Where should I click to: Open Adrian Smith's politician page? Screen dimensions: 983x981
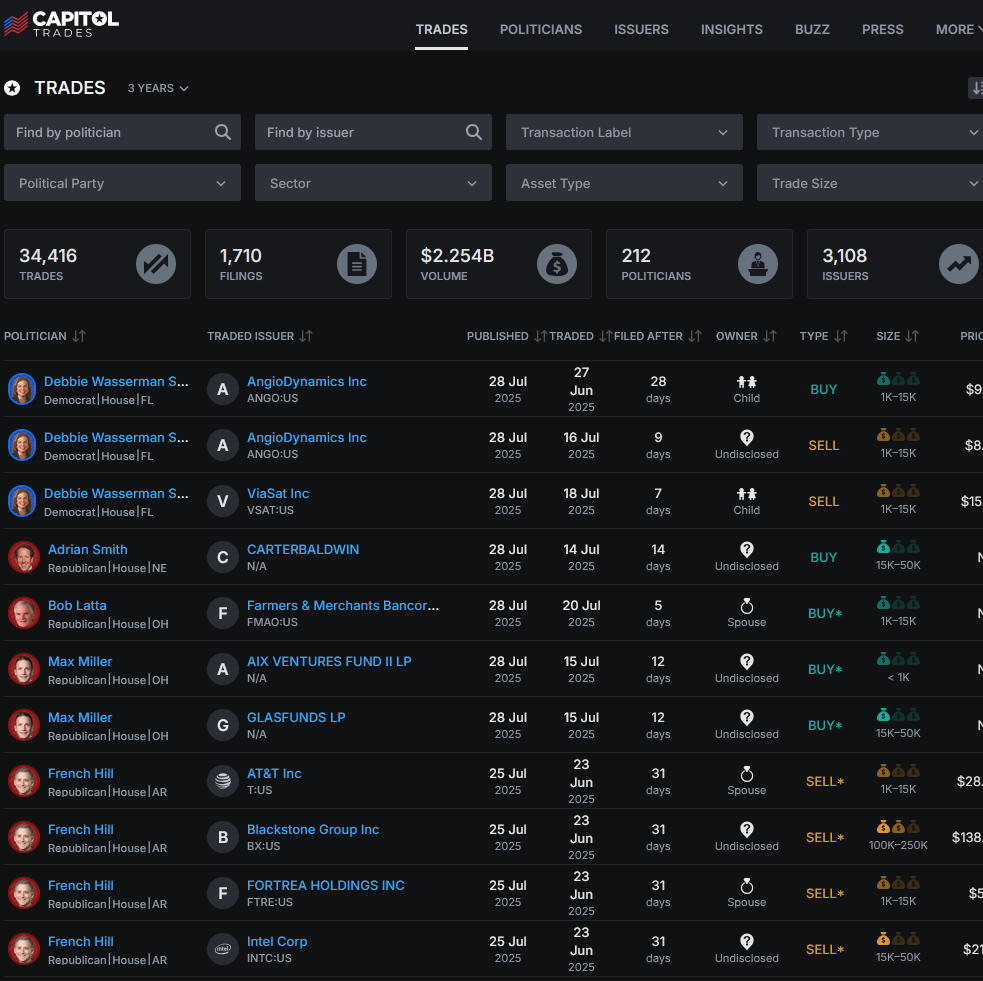pos(88,550)
